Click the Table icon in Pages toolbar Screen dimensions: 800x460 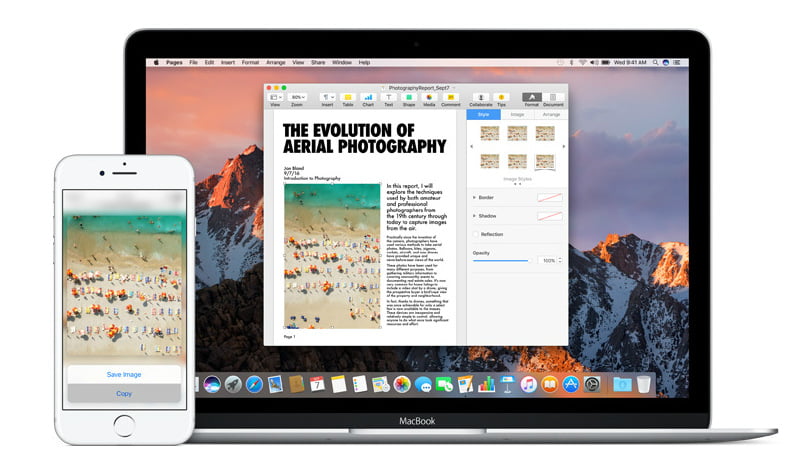pos(348,98)
